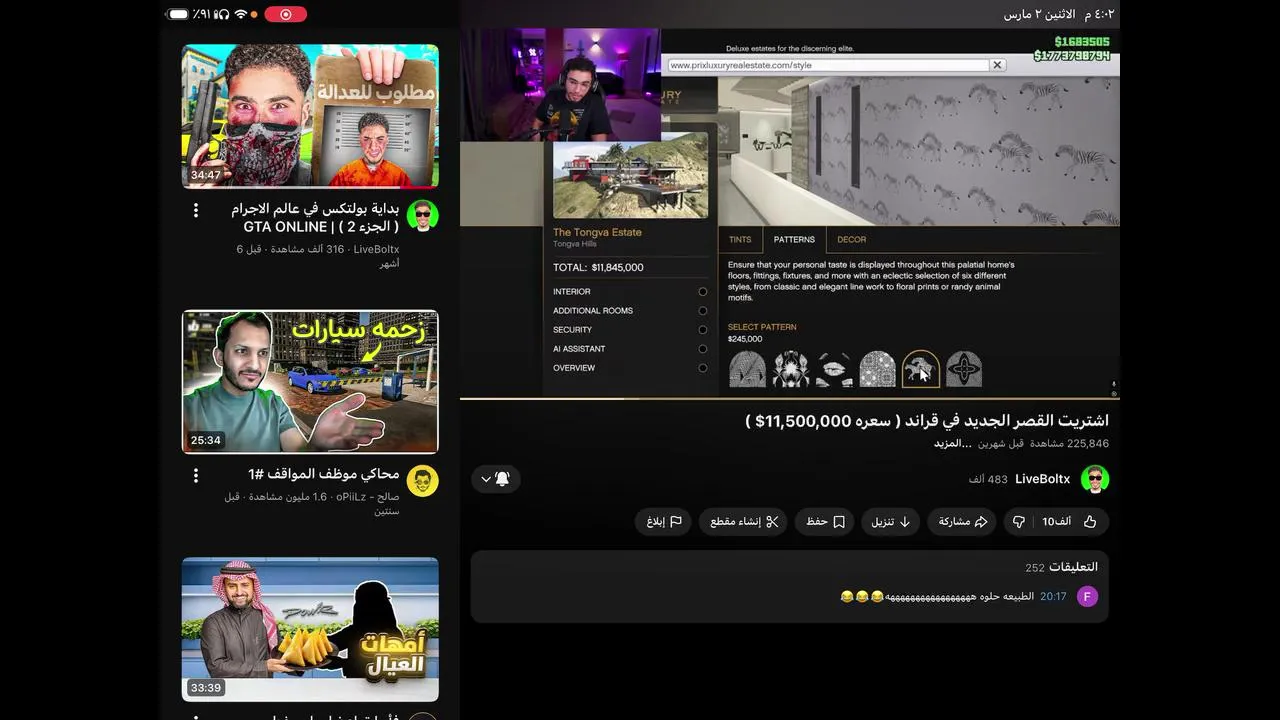Image resolution: width=1280 pixels, height=720 pixels.
Task: Tap the Wi-Fi icon in the status bar
Action: pos(240,14)
